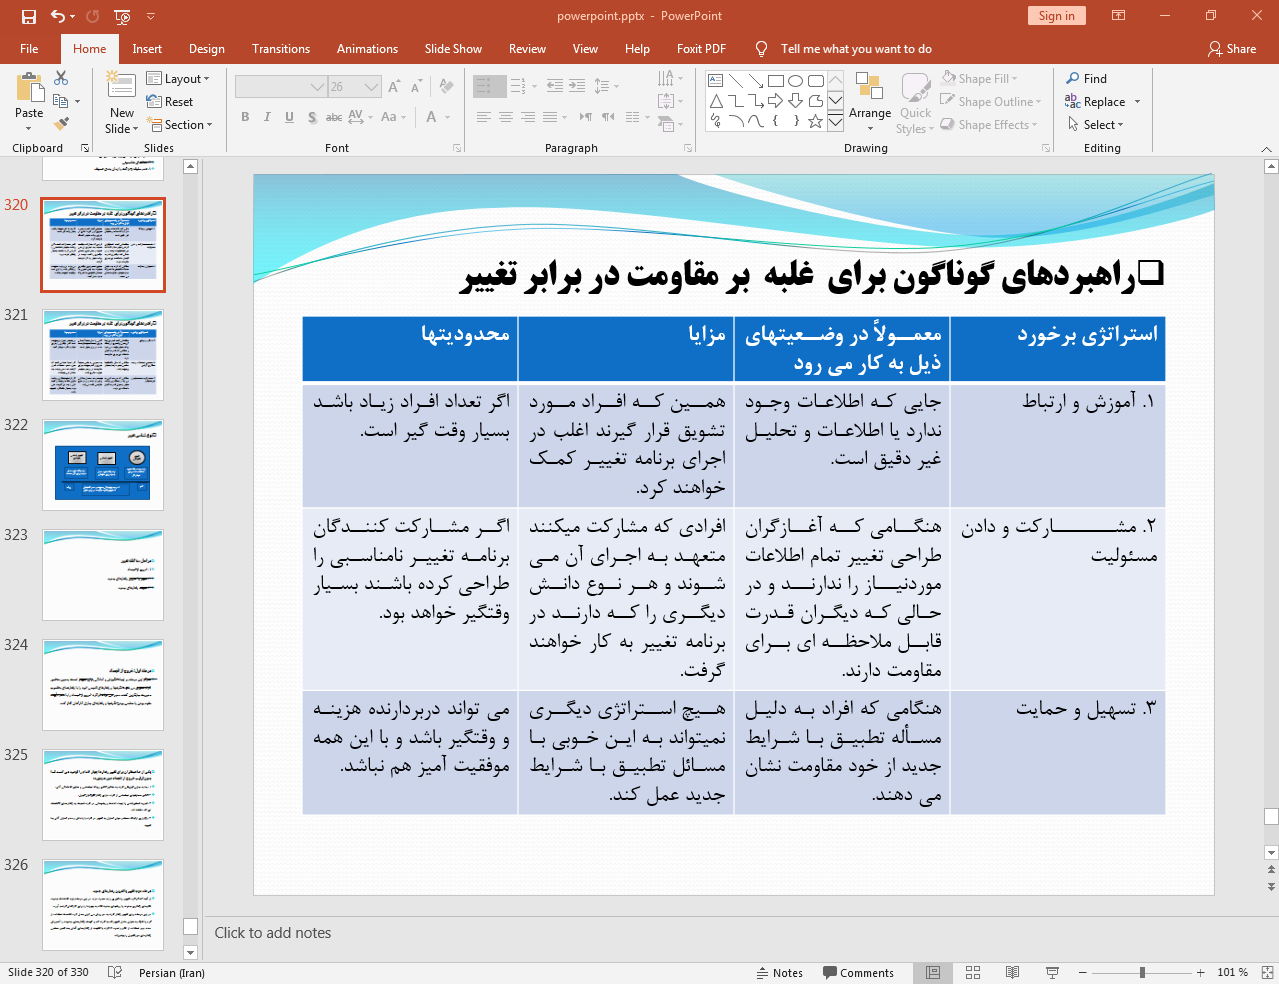Select slide 325 thumbnail
Viewport: 1279px width, 984px height.
(x=103, y=795)
